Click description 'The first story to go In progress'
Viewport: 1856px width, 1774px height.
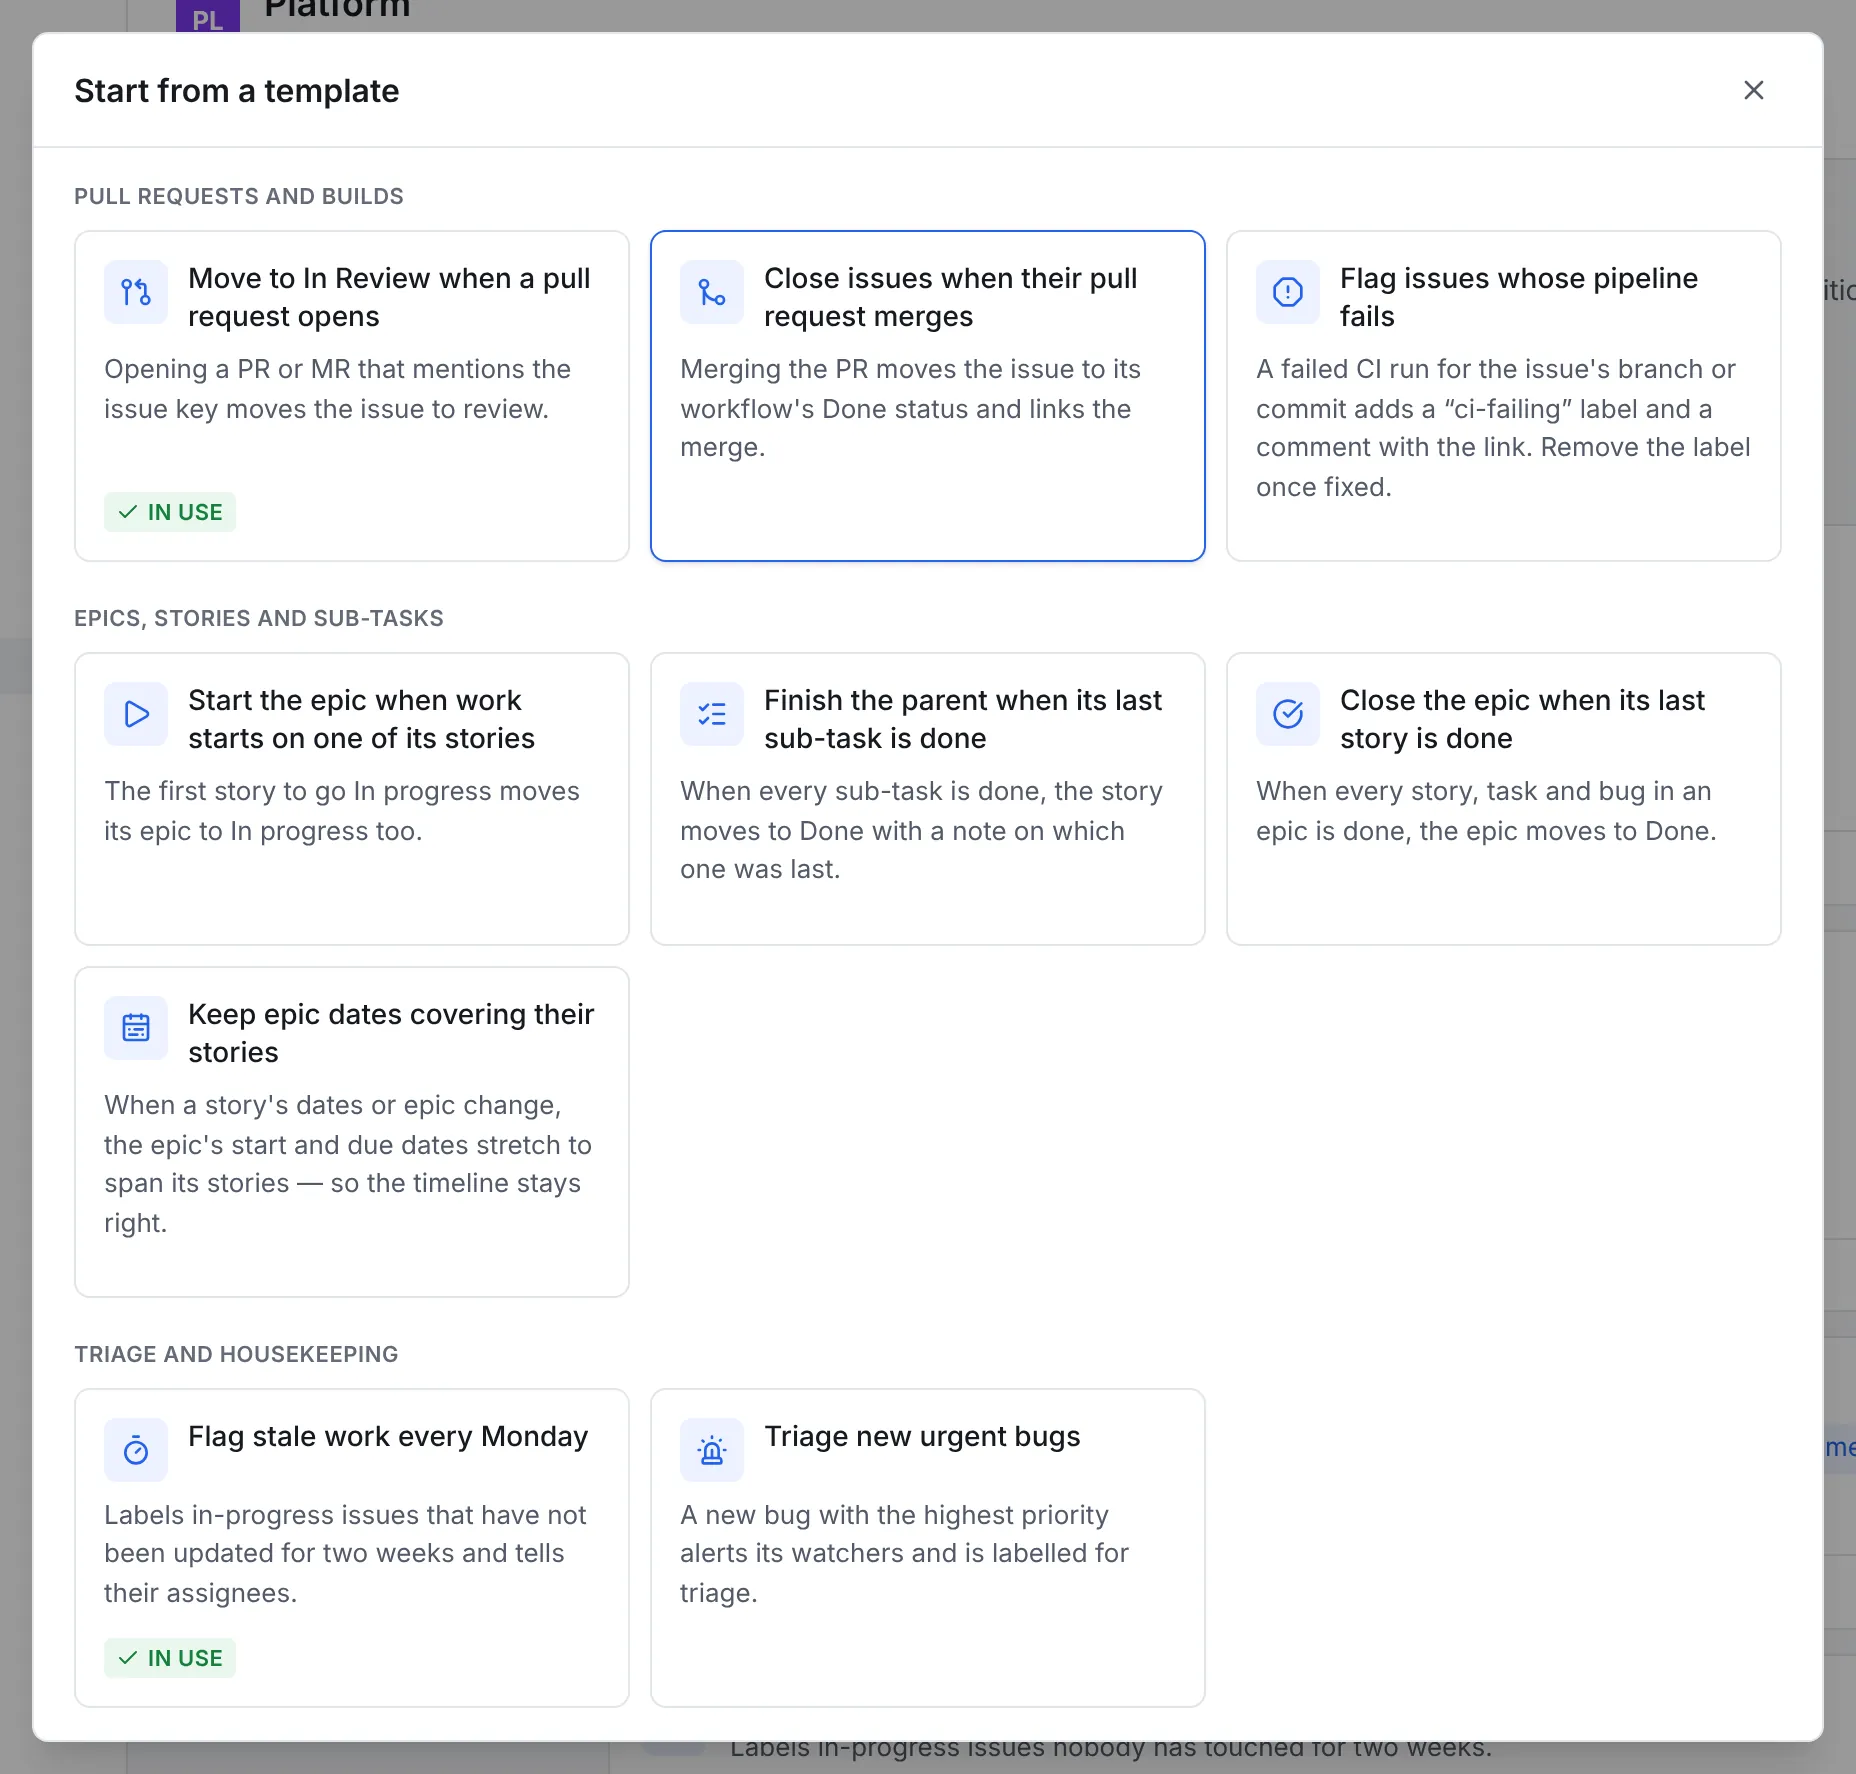(342, 811)
